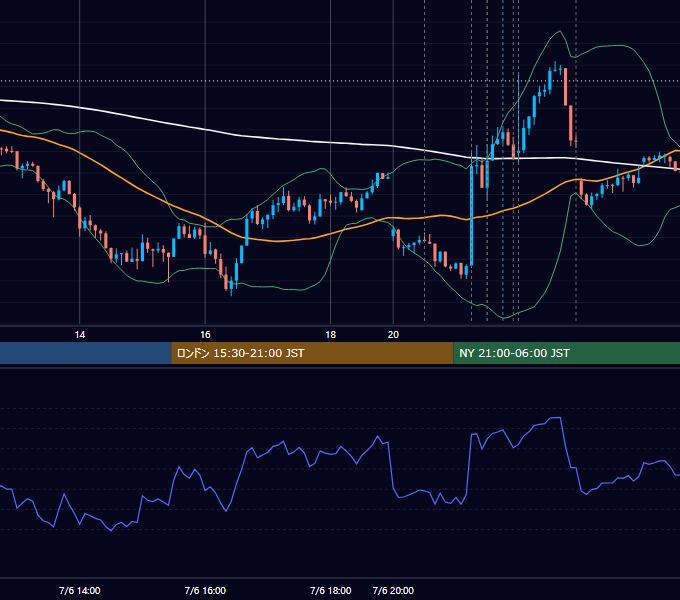680x600 pixels.
Task: Click the 7/6 14:00 date label
Action: point(80,590)
